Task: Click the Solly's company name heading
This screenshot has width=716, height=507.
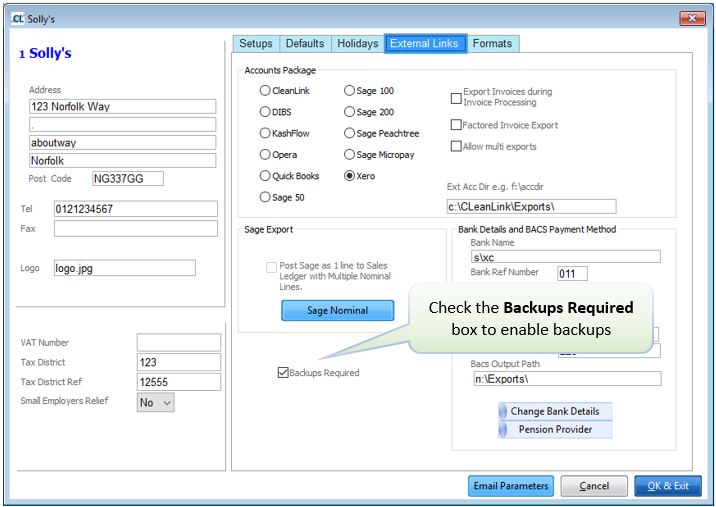Action: pyautogui.click(x=50, y=53)
